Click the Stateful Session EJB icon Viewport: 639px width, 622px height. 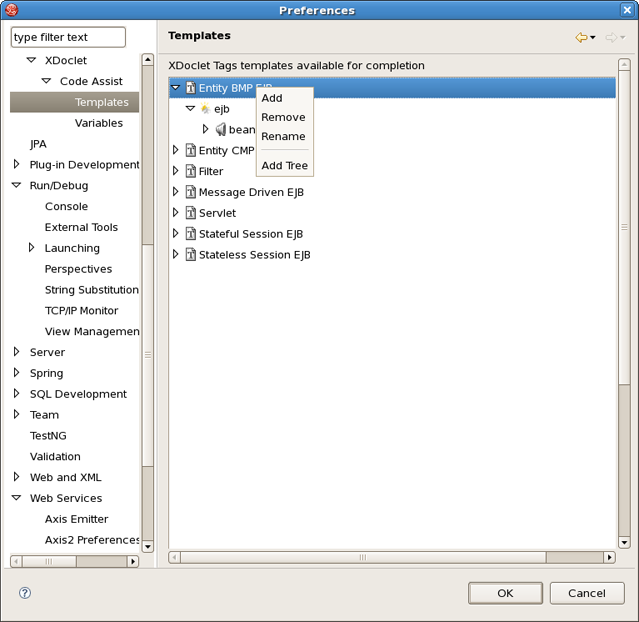(x=190, y=234)
